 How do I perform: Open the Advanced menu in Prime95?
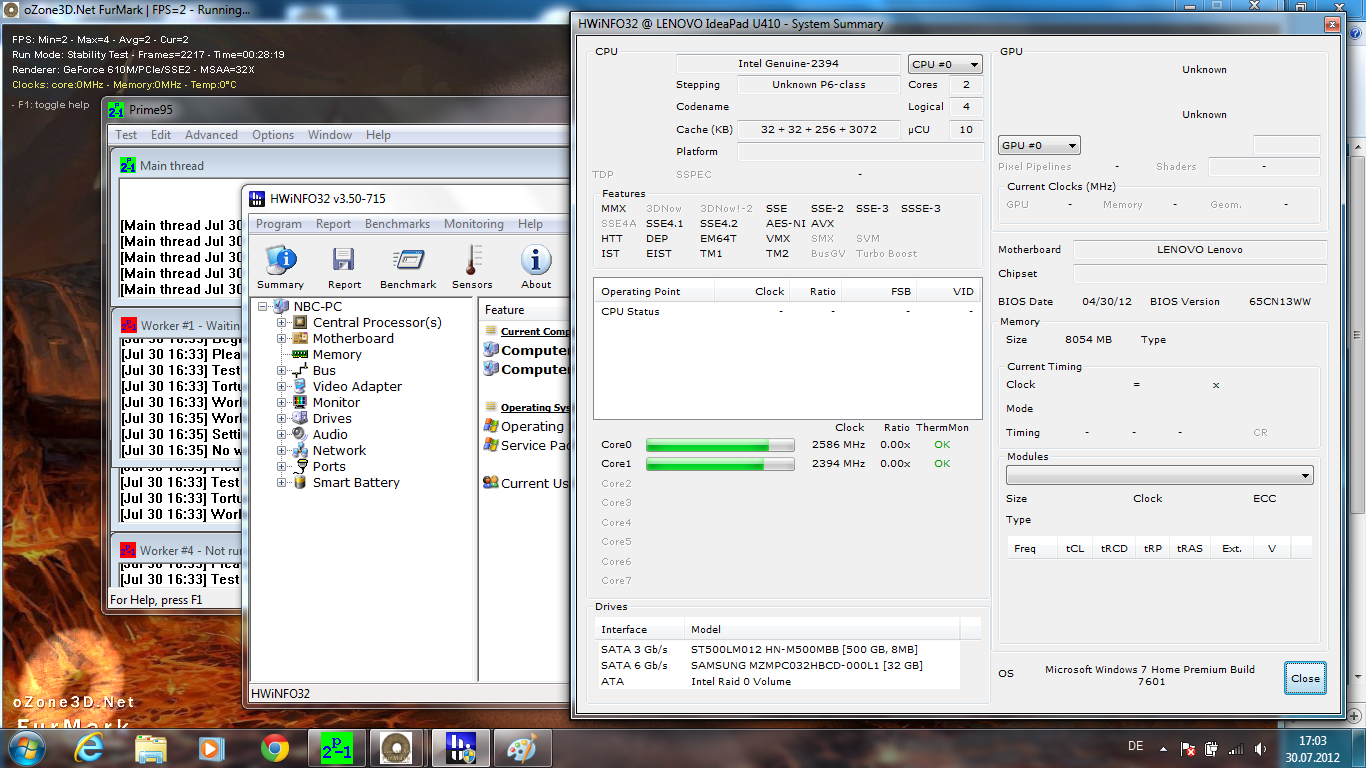pos(211,135)
